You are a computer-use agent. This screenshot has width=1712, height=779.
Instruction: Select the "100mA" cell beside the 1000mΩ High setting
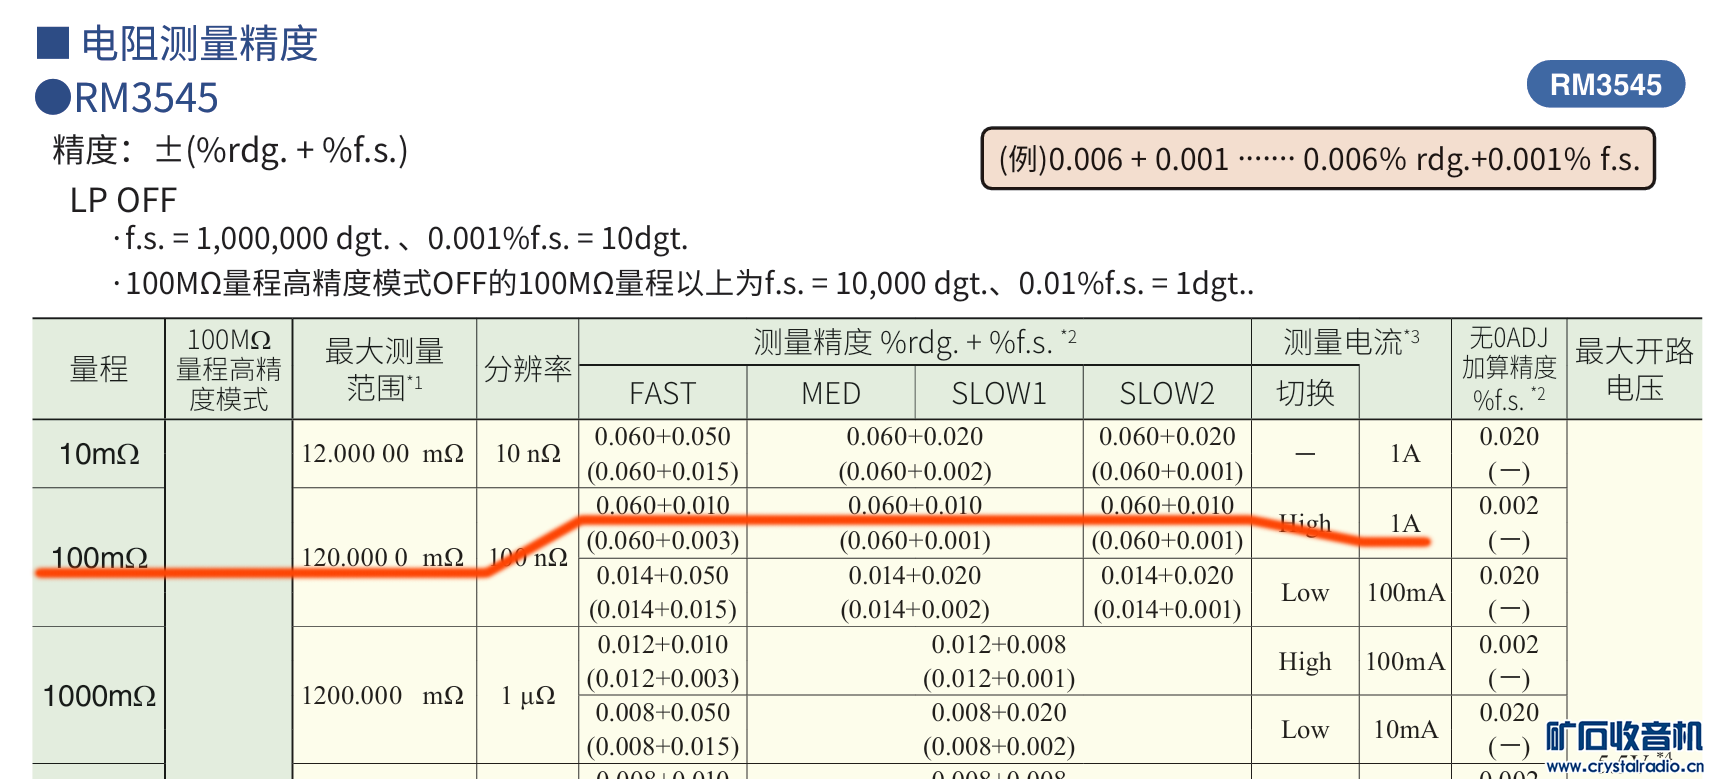(1405, 661)
